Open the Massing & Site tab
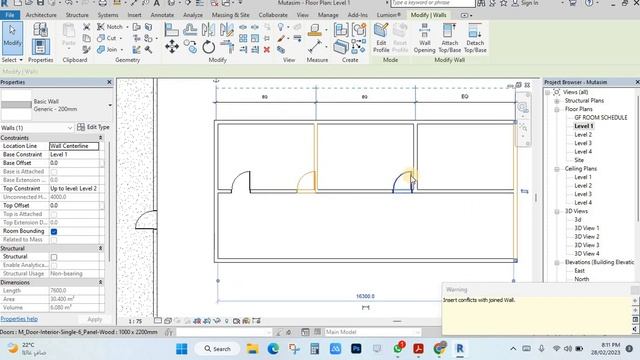Image resolution: width=640 pixels, height=360 pixels. 230,15
